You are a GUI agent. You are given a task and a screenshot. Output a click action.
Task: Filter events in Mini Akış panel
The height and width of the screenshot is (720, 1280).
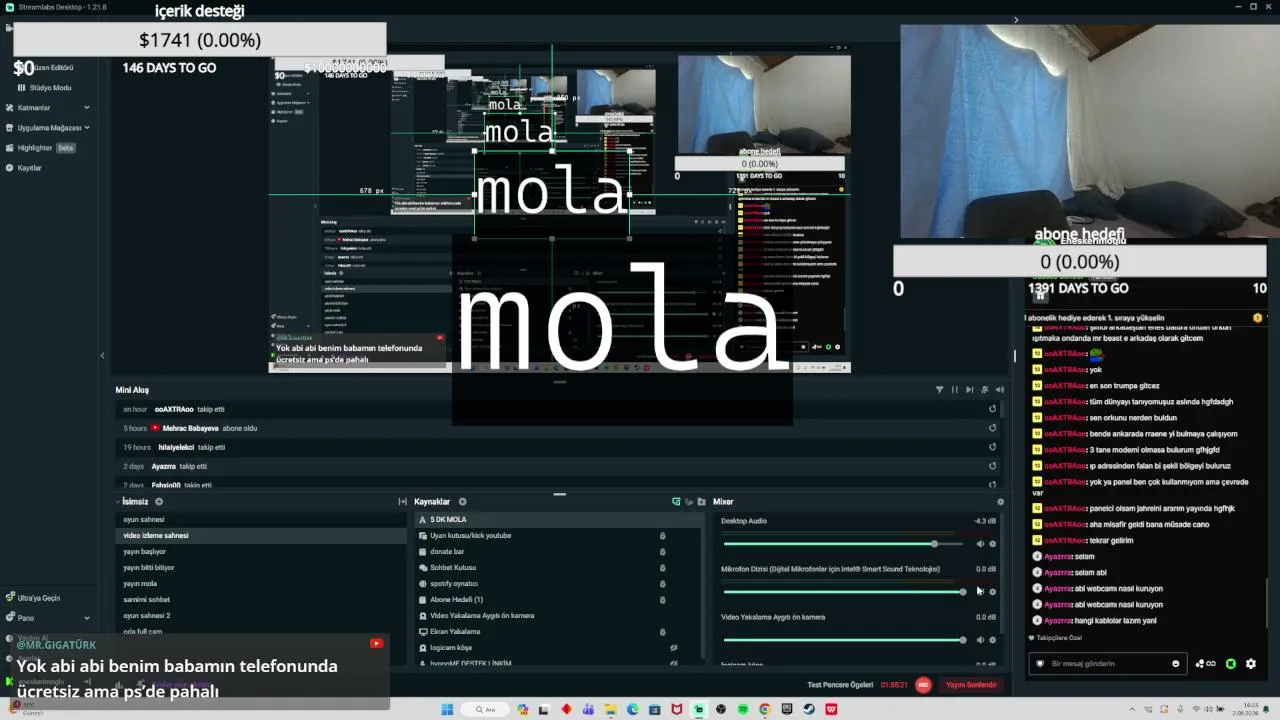[939, 390]
